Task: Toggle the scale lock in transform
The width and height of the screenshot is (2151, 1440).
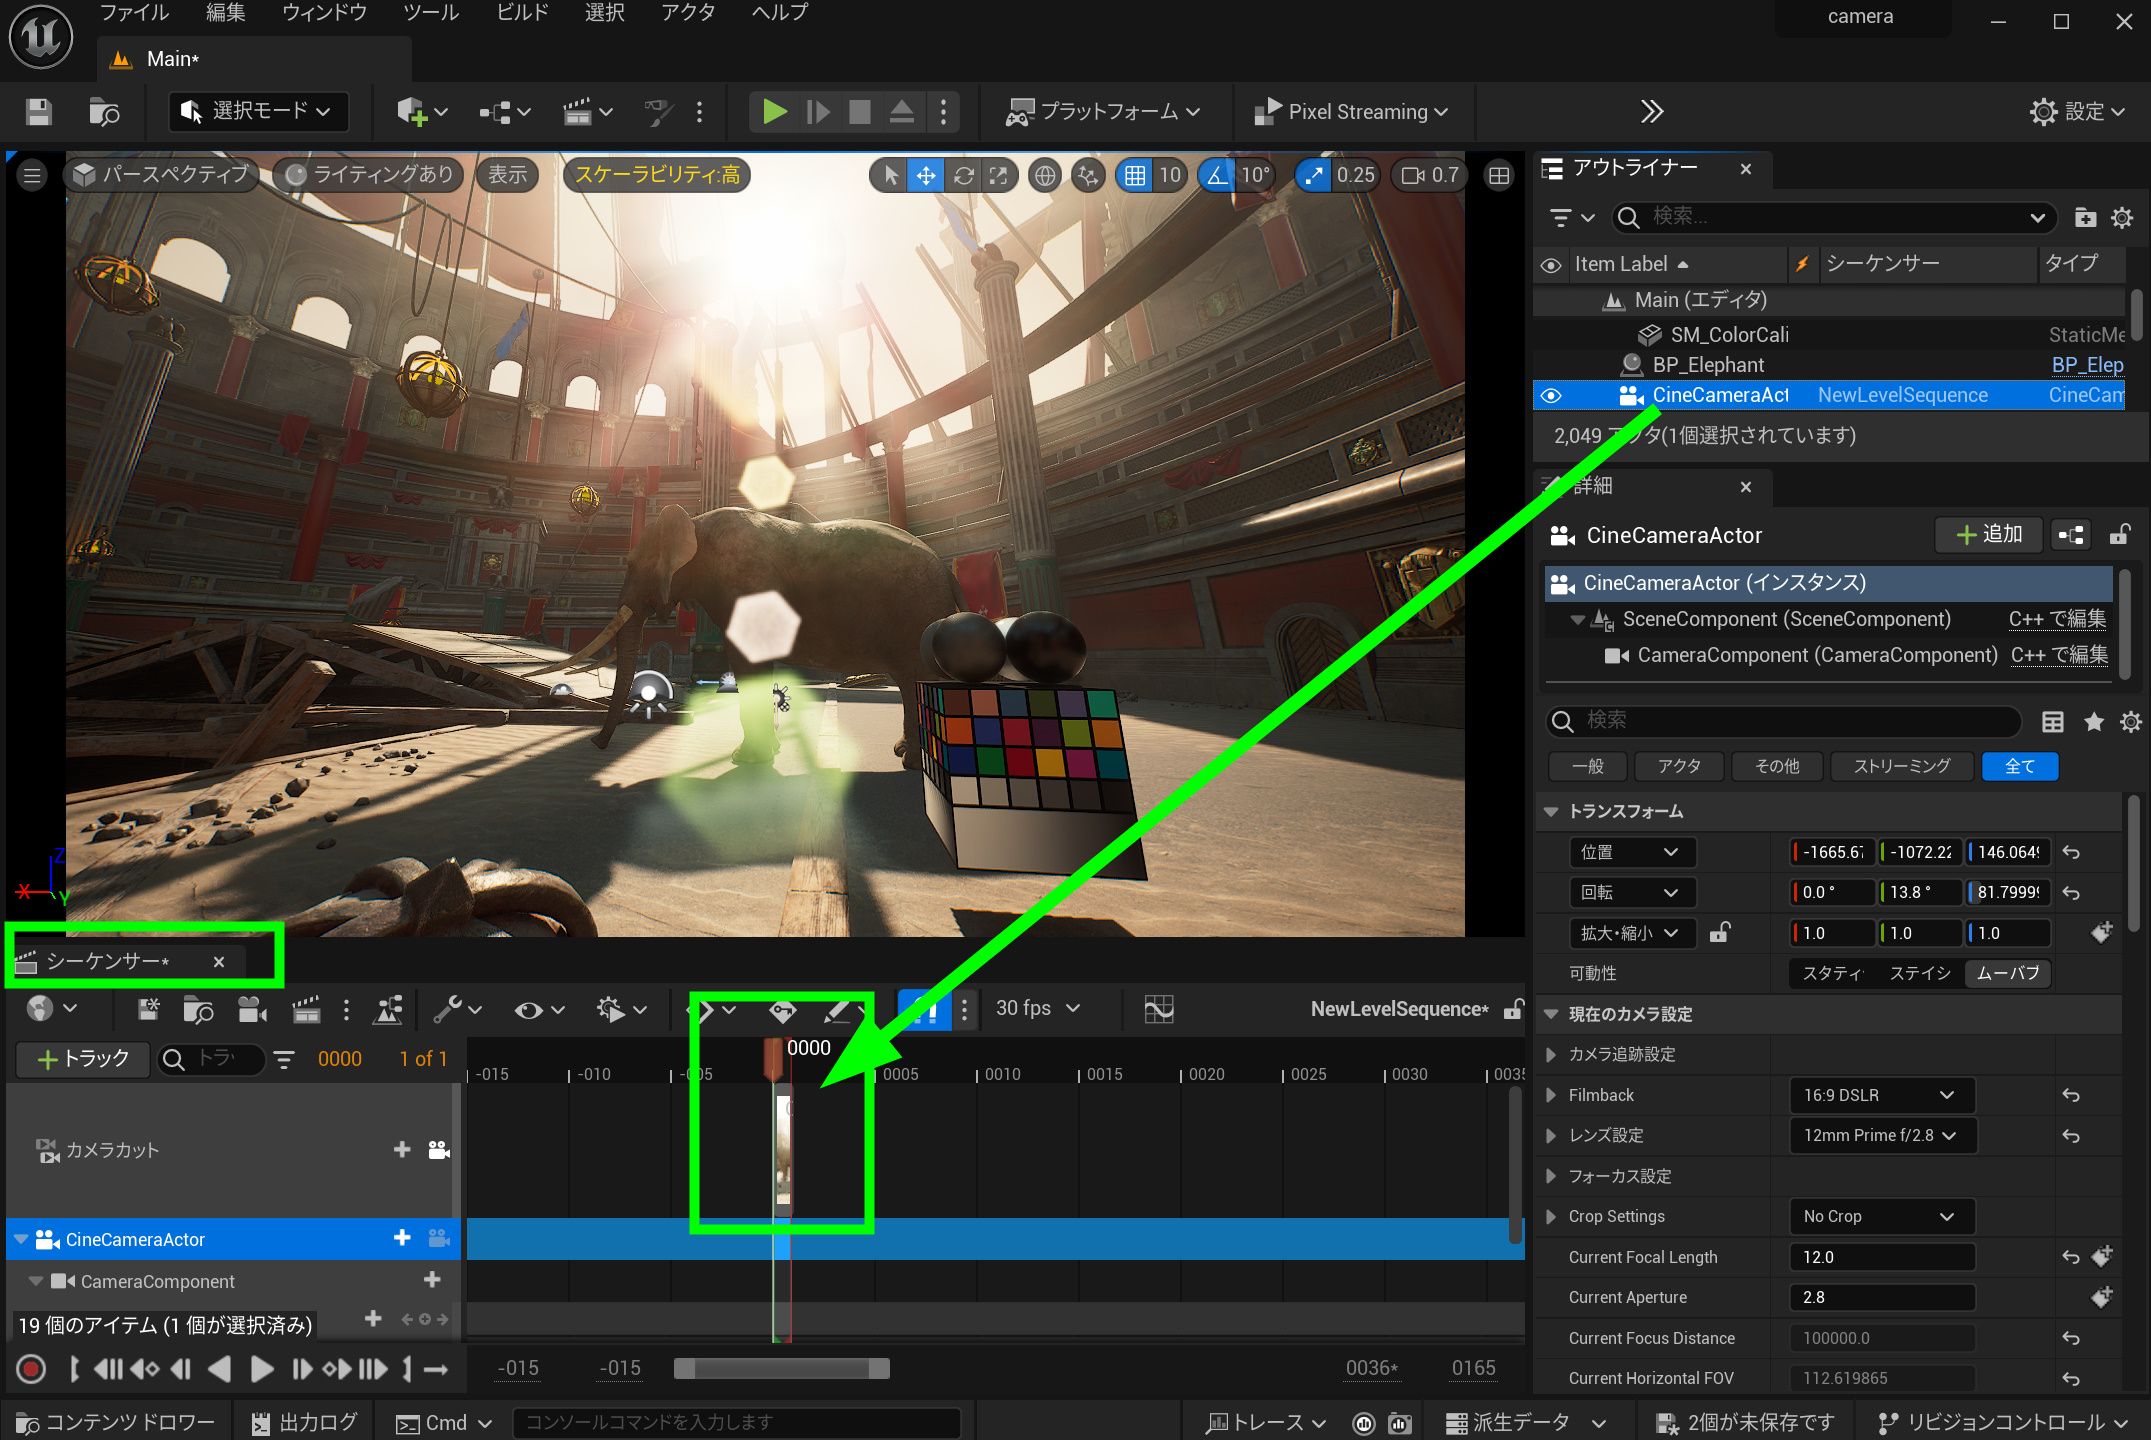Action: pyautogui.click(x=1719, y=933)
